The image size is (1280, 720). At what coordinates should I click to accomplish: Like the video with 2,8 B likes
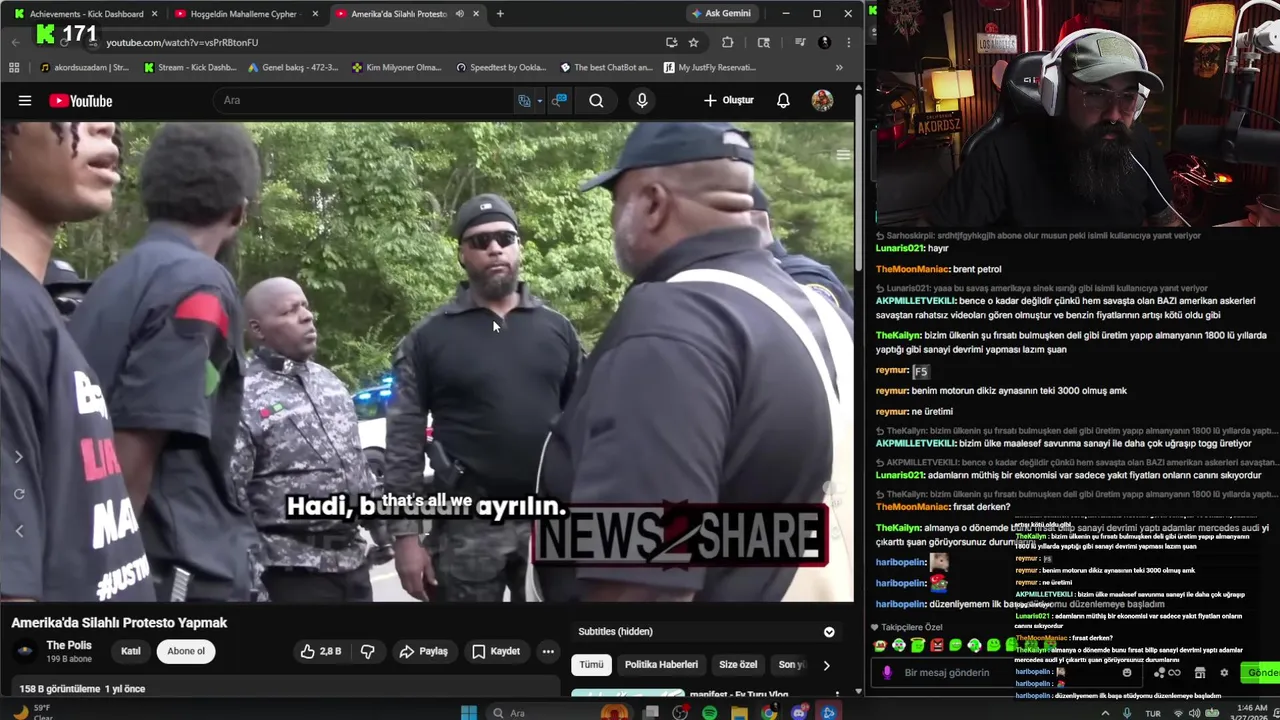pos(320,651)
